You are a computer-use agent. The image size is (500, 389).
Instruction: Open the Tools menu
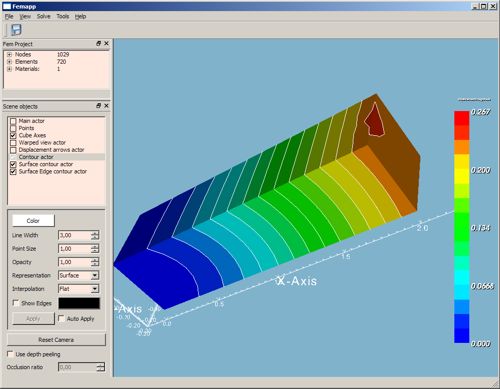point(63,16)
